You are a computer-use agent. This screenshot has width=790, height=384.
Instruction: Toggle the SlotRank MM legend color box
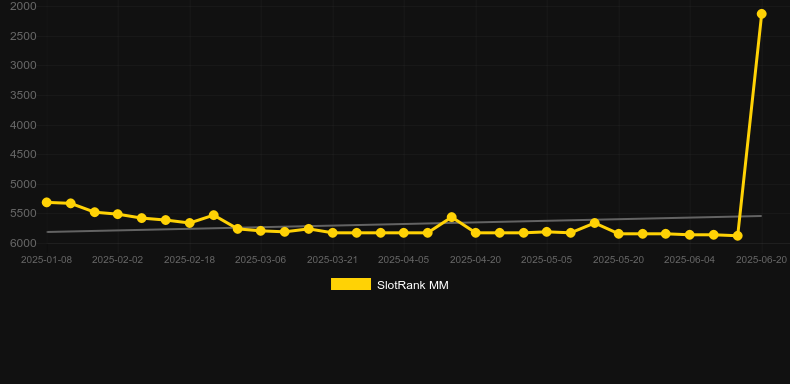coord(351,284)
